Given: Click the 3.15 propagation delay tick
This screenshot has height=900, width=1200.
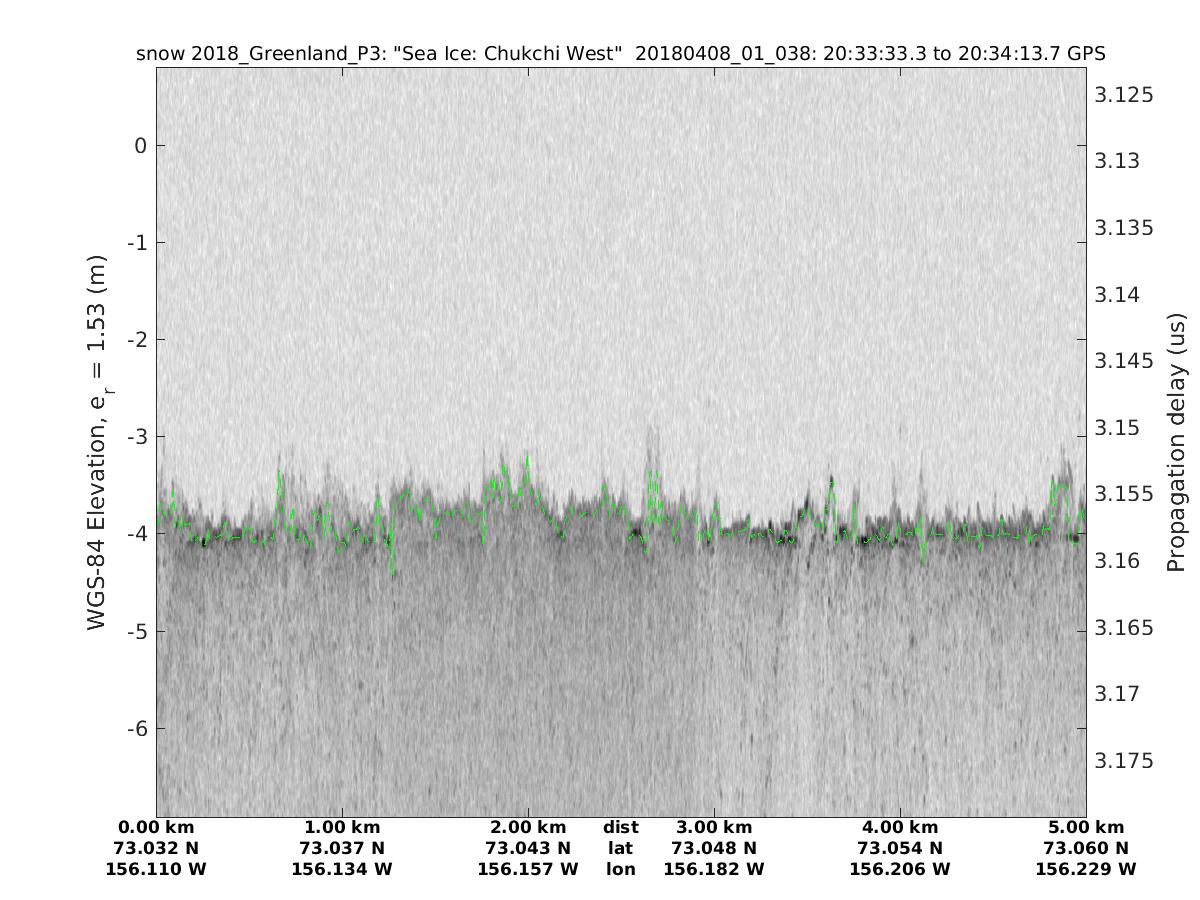Looking at the screenshot, I should (1119, 428).
